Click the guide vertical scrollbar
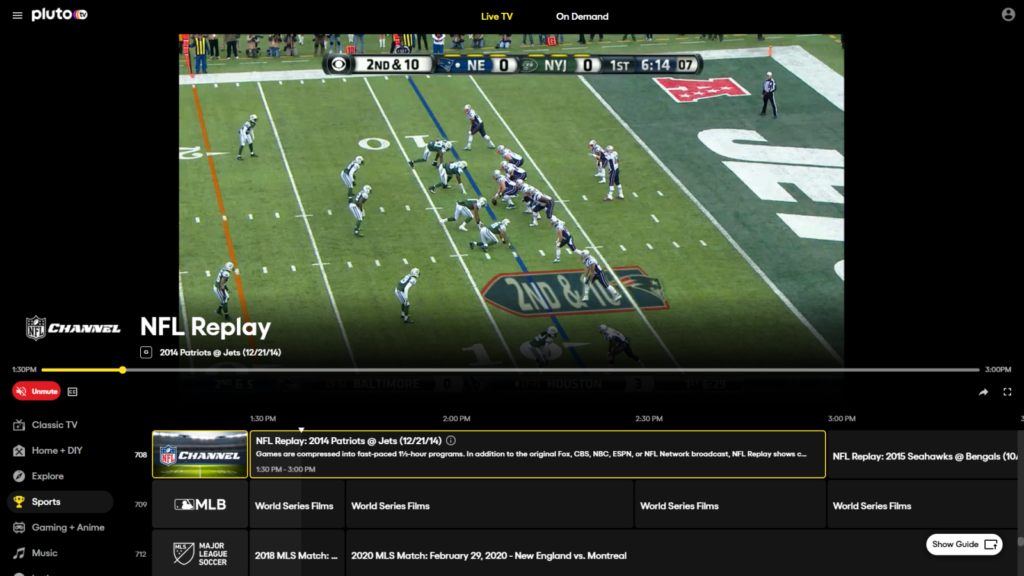Viewport: 1024px width, 576px height. point(1020,542)
